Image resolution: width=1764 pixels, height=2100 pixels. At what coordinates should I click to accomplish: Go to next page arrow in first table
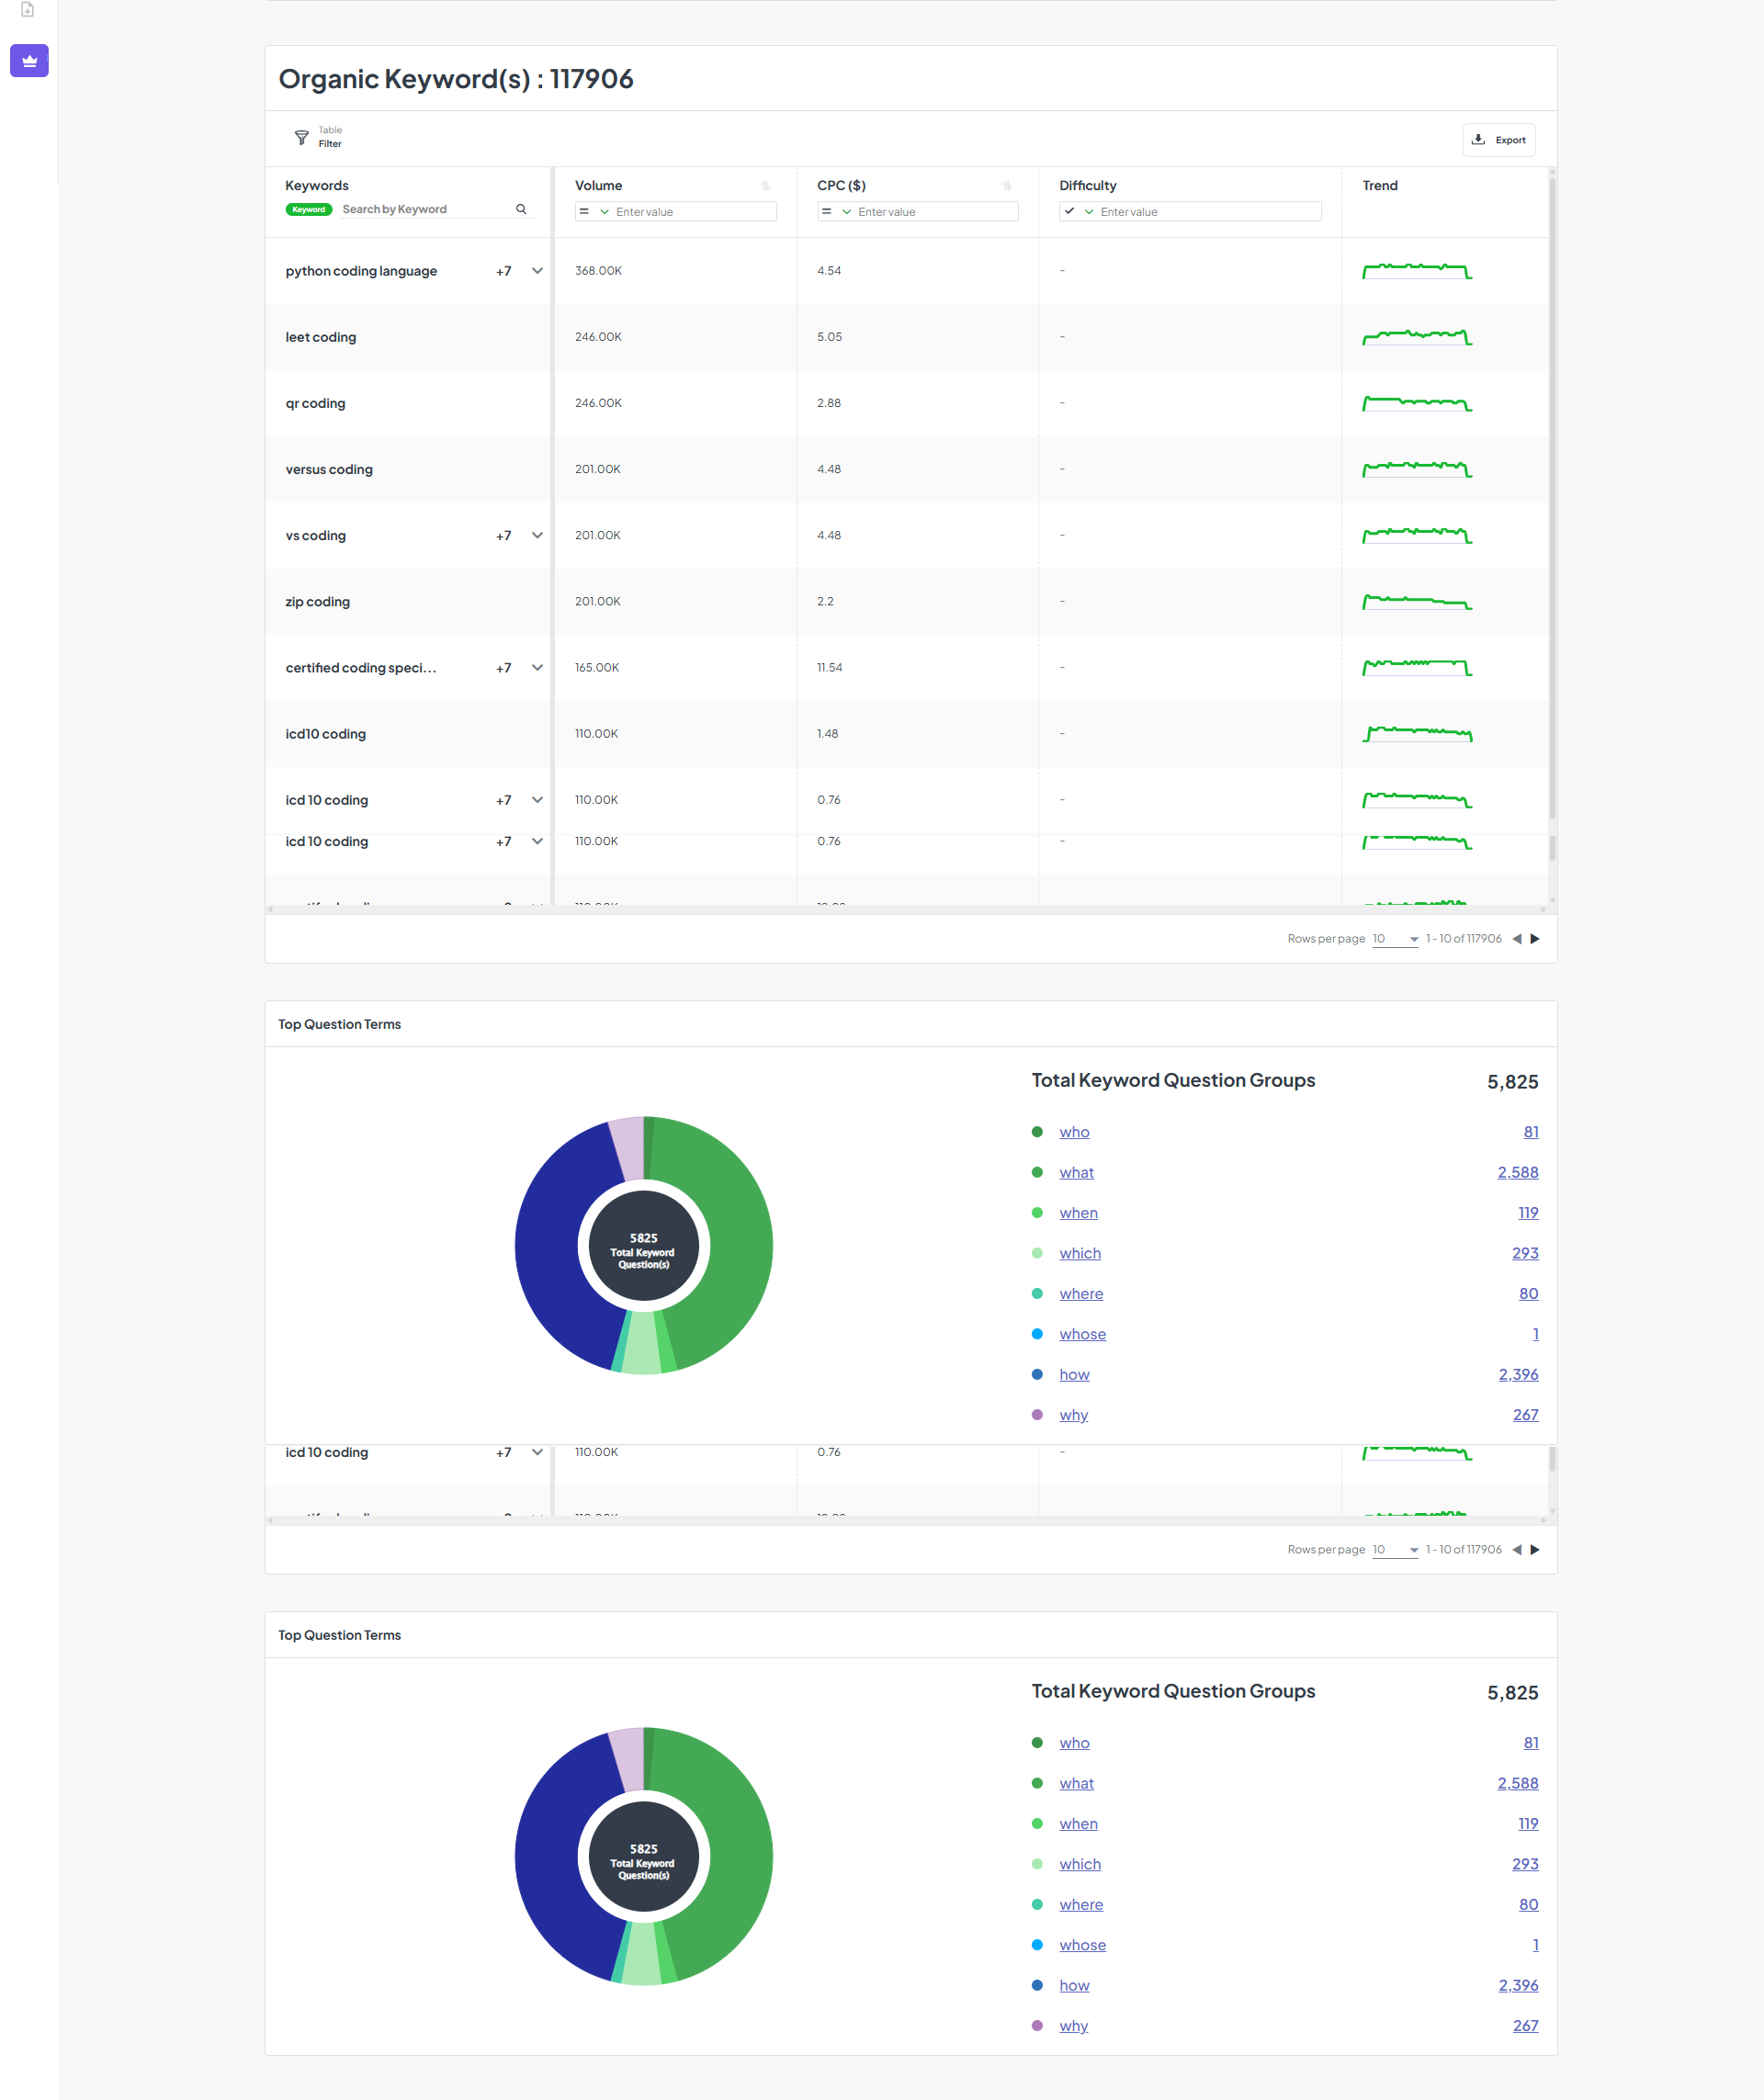tap(1535, 939)
